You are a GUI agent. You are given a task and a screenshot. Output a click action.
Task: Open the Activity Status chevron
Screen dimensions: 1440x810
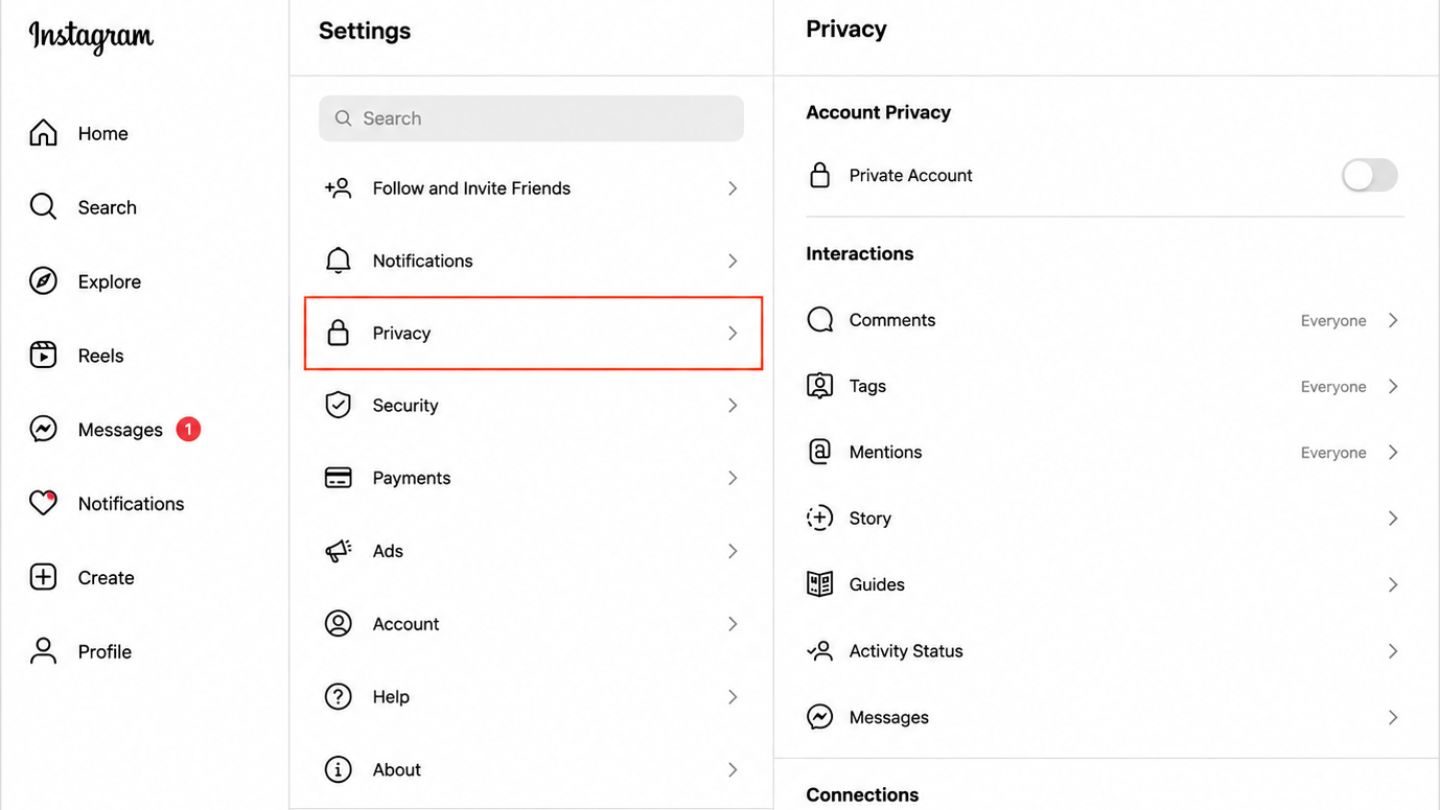click(1393, 651)
